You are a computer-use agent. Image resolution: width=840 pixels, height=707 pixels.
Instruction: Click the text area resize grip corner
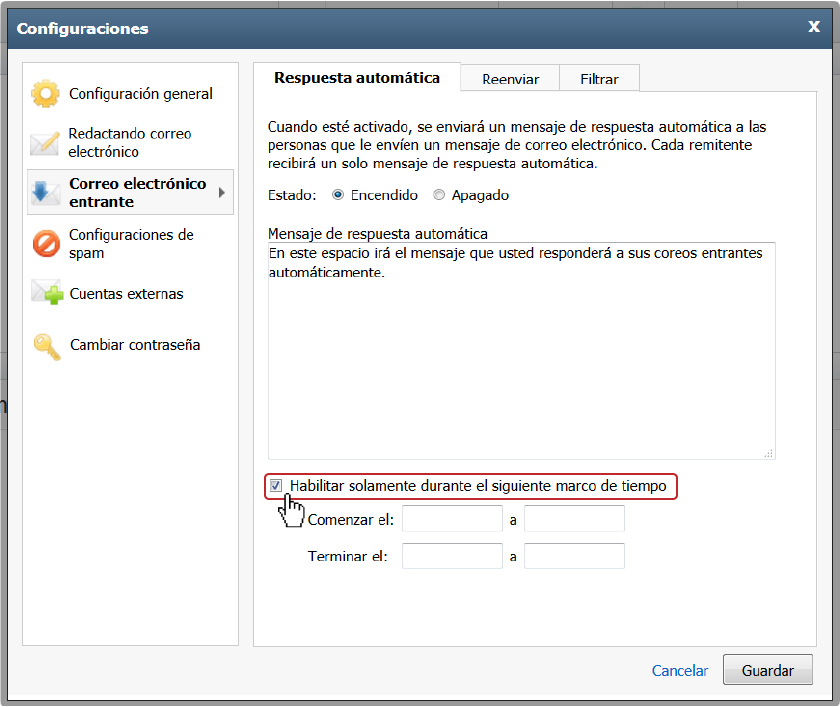[769, 453]
